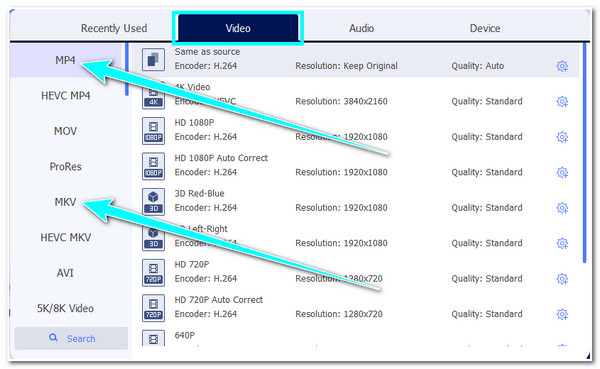600x369 pixels.
Task: Select HEVC MP4 format in sidebar
Action: [x=65, y=96]
